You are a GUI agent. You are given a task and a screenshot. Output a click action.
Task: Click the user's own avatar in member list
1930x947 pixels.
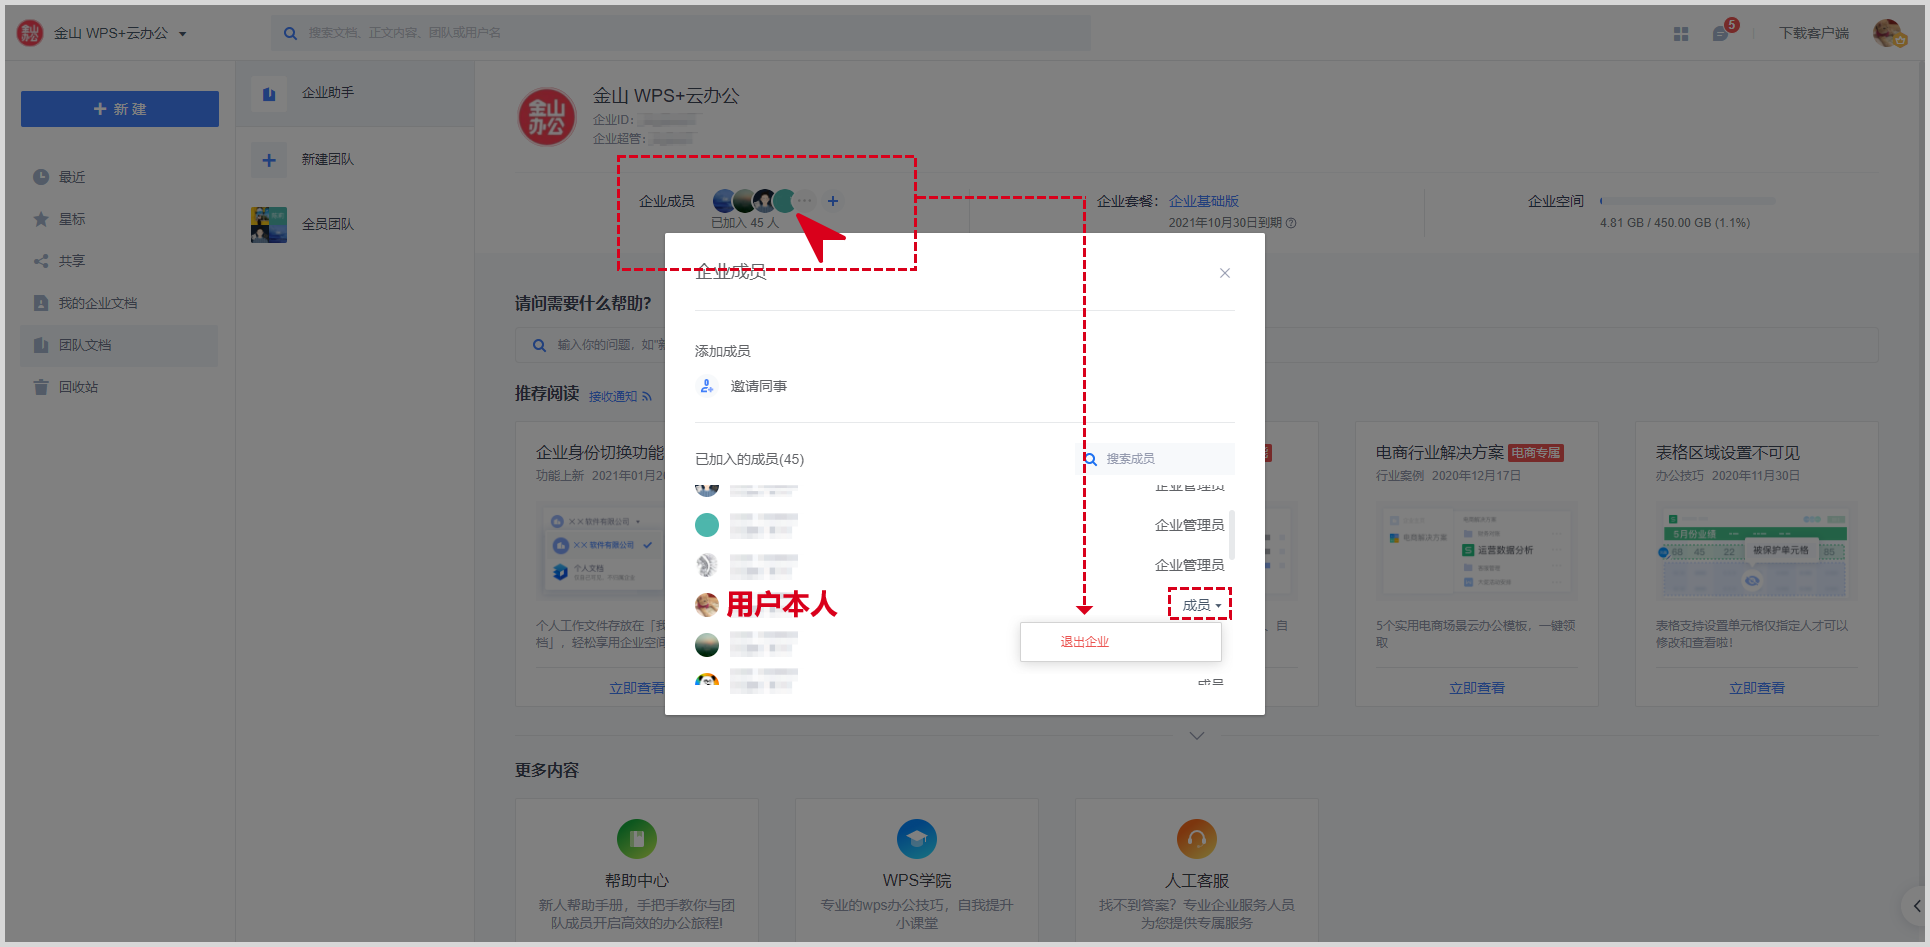click(707, 604)
